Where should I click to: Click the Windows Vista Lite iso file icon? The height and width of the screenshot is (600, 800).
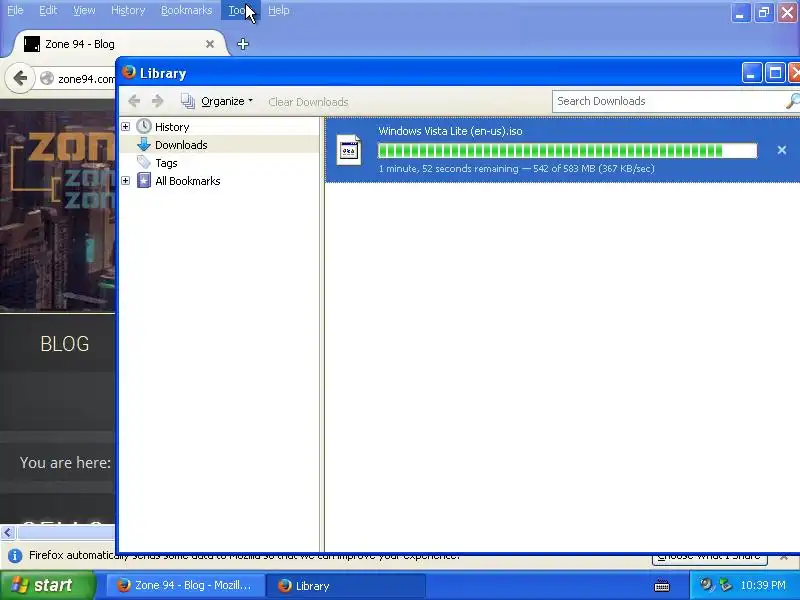tap(349, 150)
